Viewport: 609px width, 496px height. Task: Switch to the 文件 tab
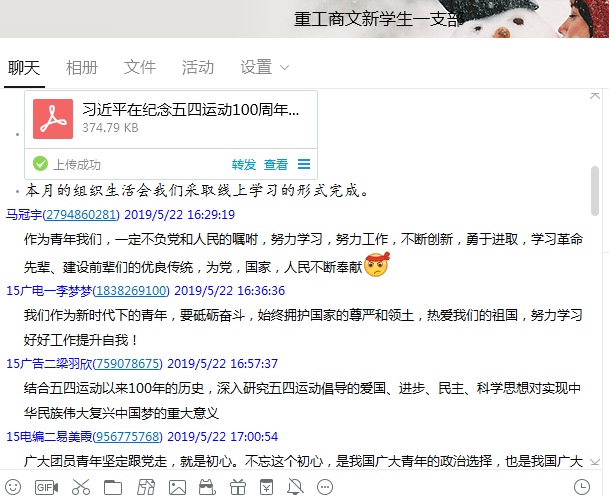coord(140,67)
